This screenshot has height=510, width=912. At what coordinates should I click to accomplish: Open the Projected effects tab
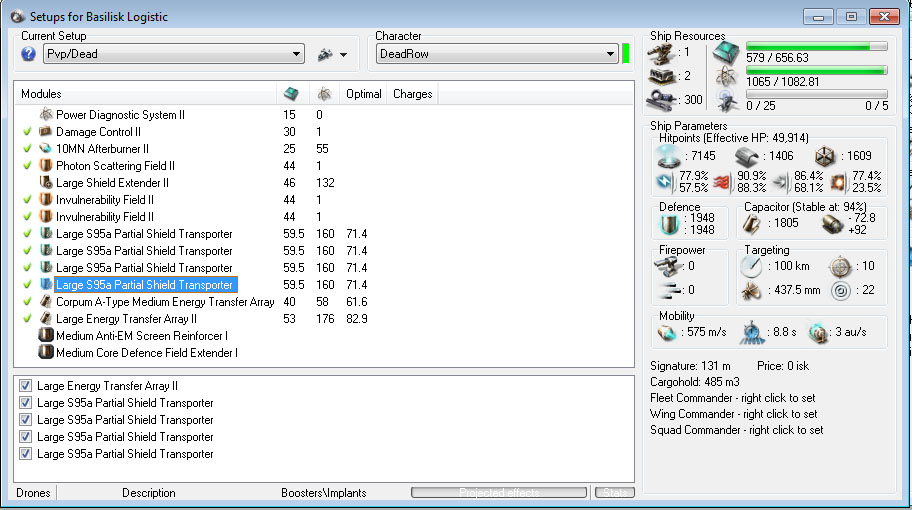click(x=499, y=493)
